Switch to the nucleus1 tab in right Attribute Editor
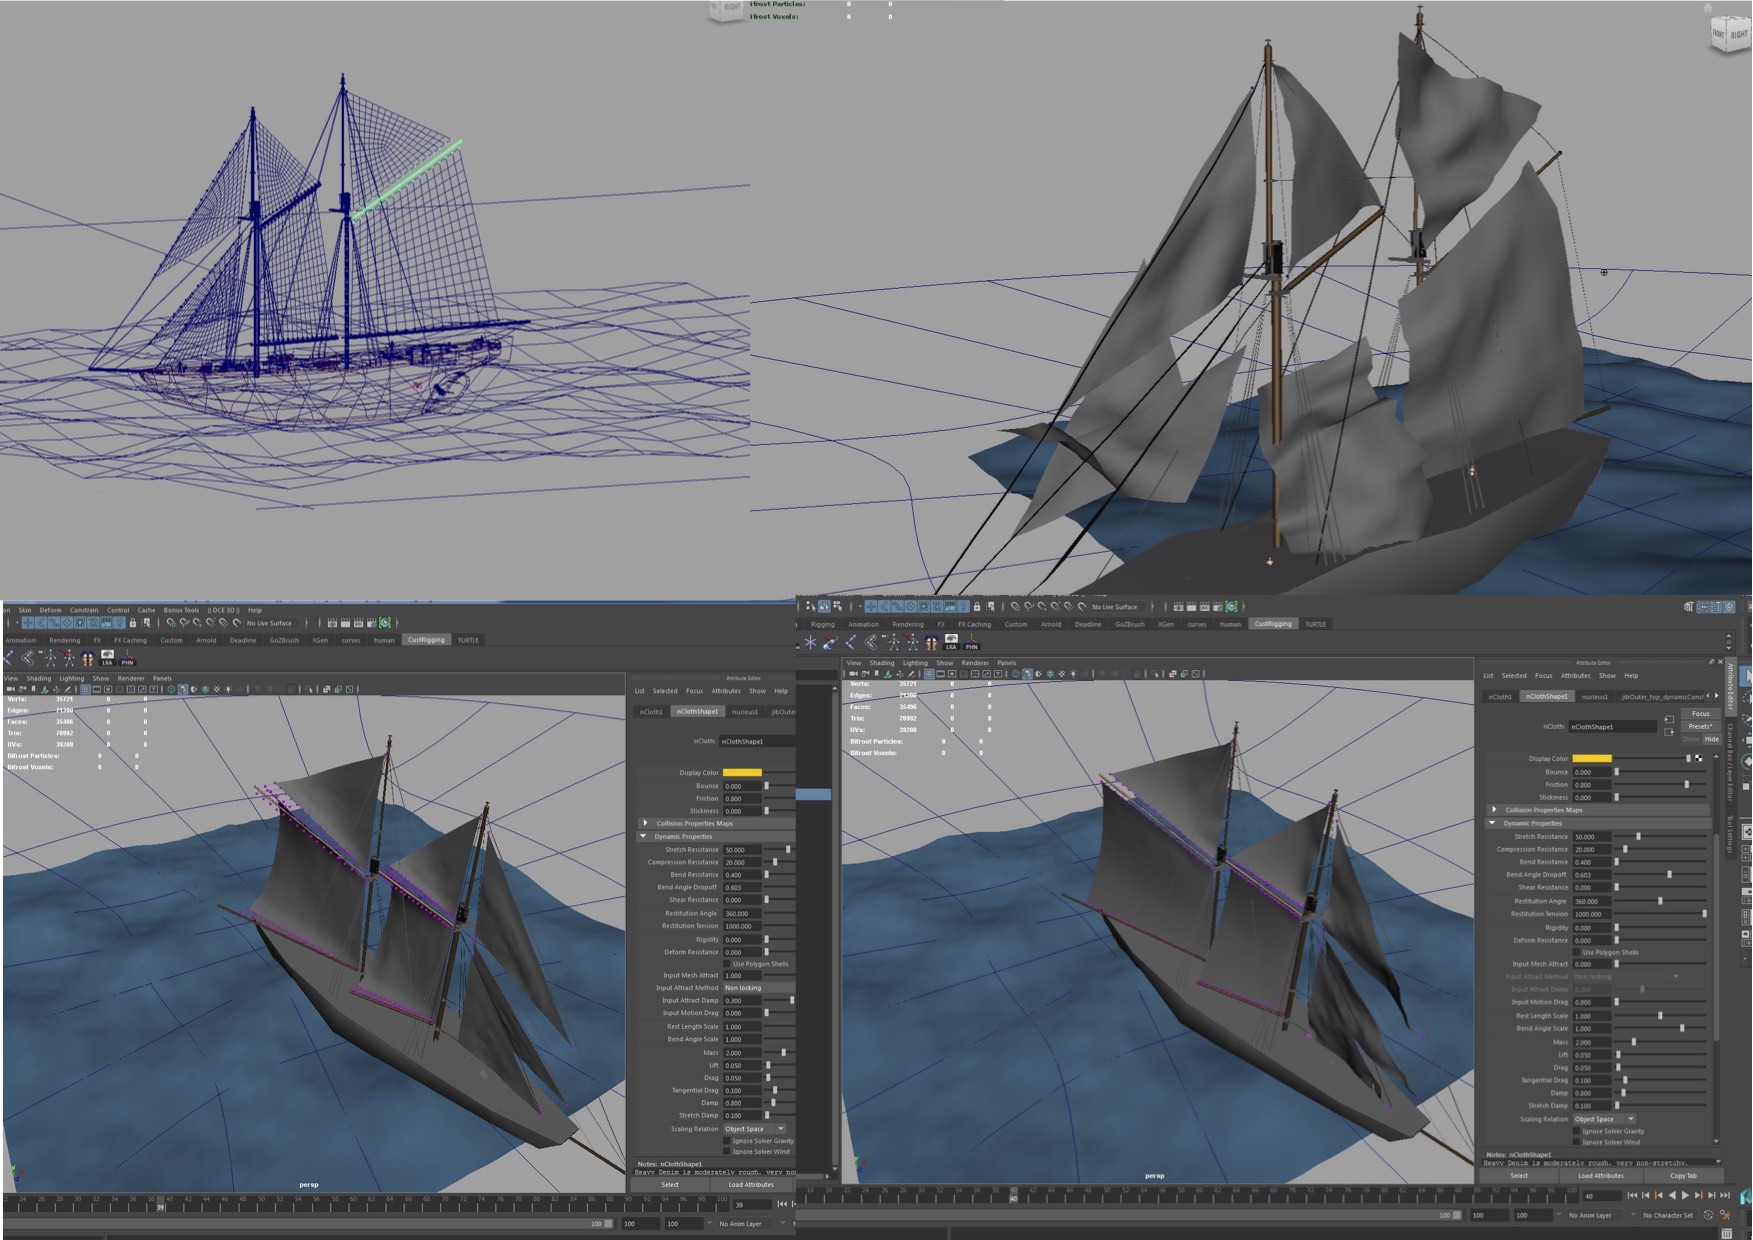Viewport: 1753px width, 1240px height. click(1594, 697)
